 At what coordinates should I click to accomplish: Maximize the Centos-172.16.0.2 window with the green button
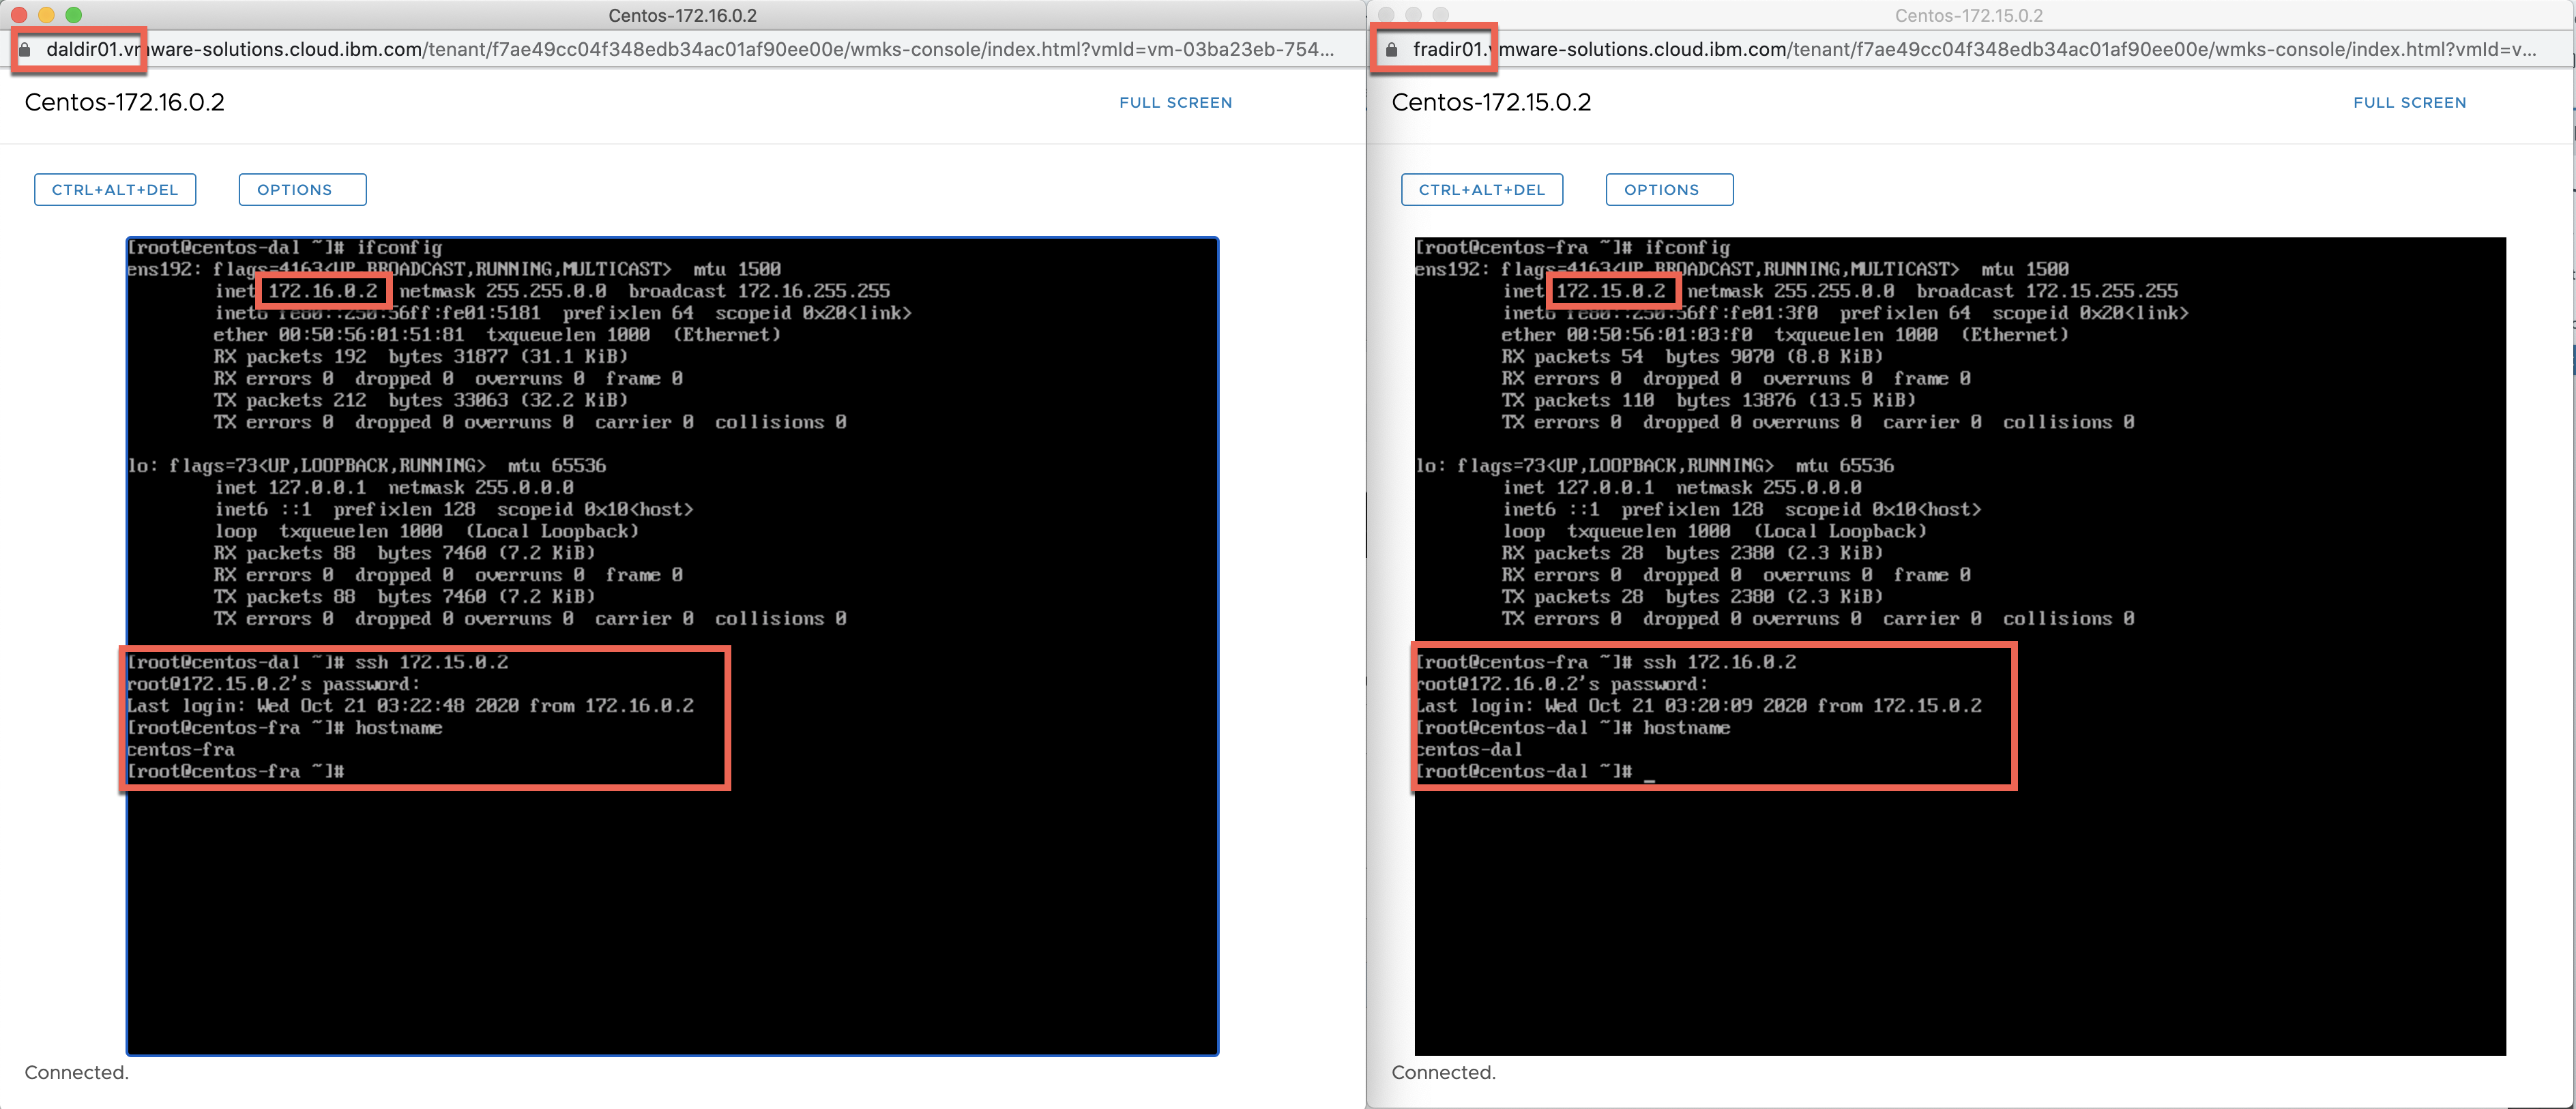[73, 15]
